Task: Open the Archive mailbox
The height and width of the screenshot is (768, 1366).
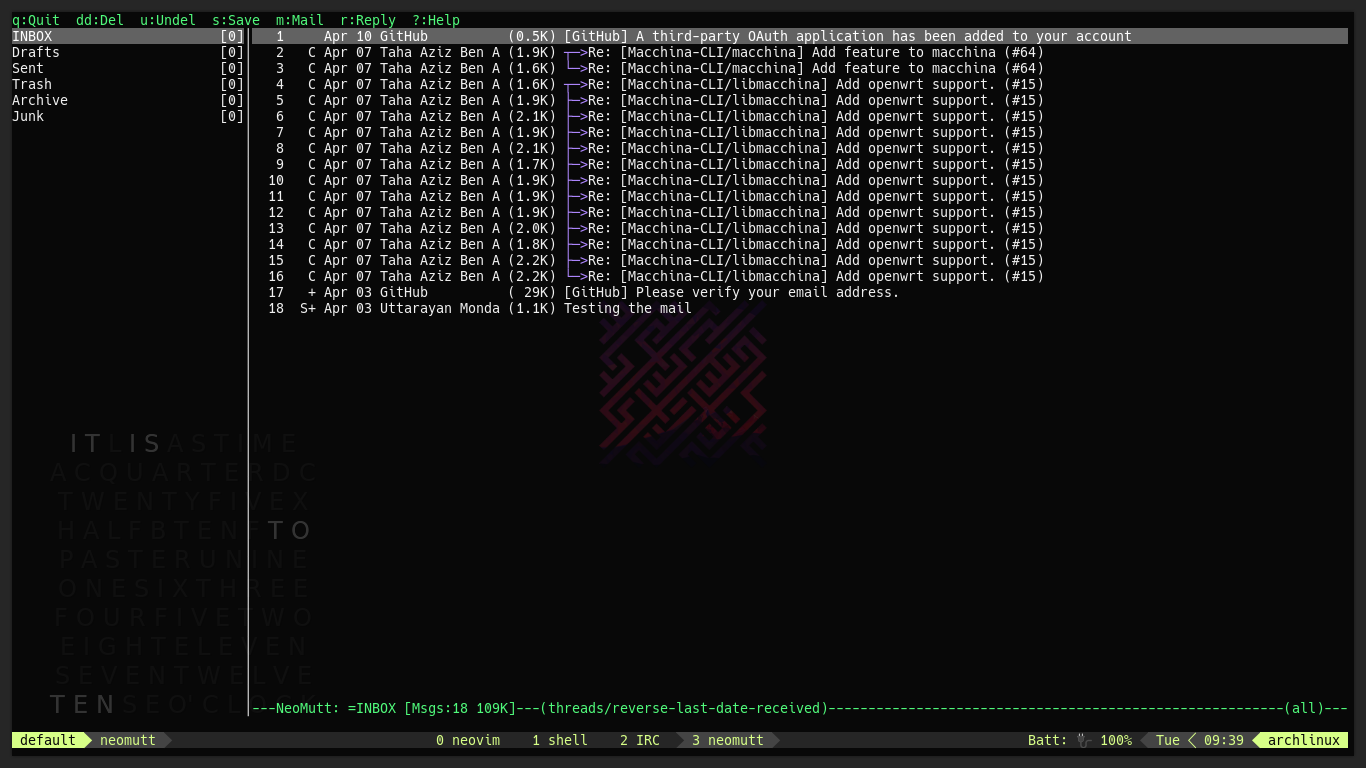Action: pos(40,100)
